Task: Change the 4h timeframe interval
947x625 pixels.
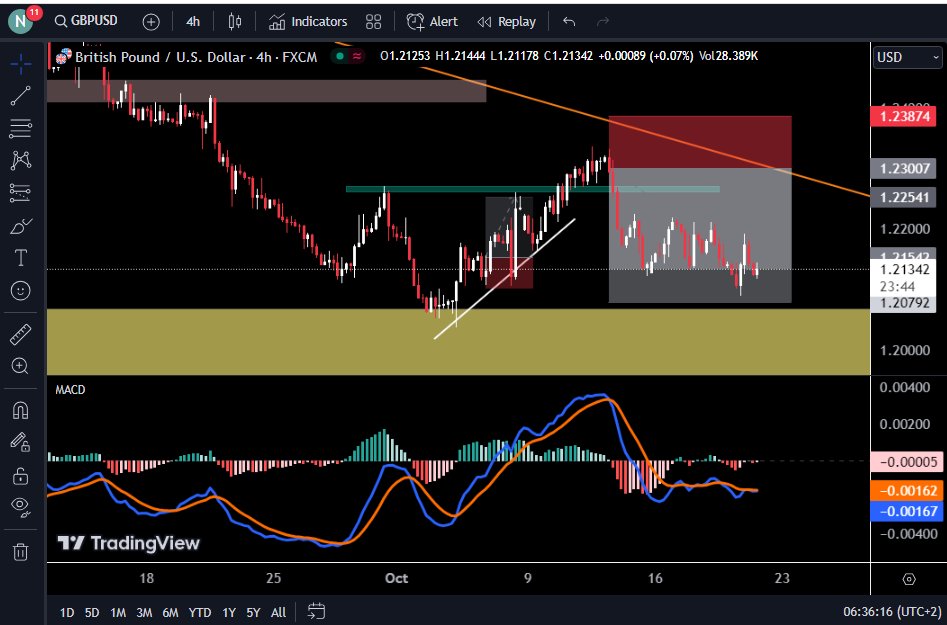Action: [x=193, y=22]
